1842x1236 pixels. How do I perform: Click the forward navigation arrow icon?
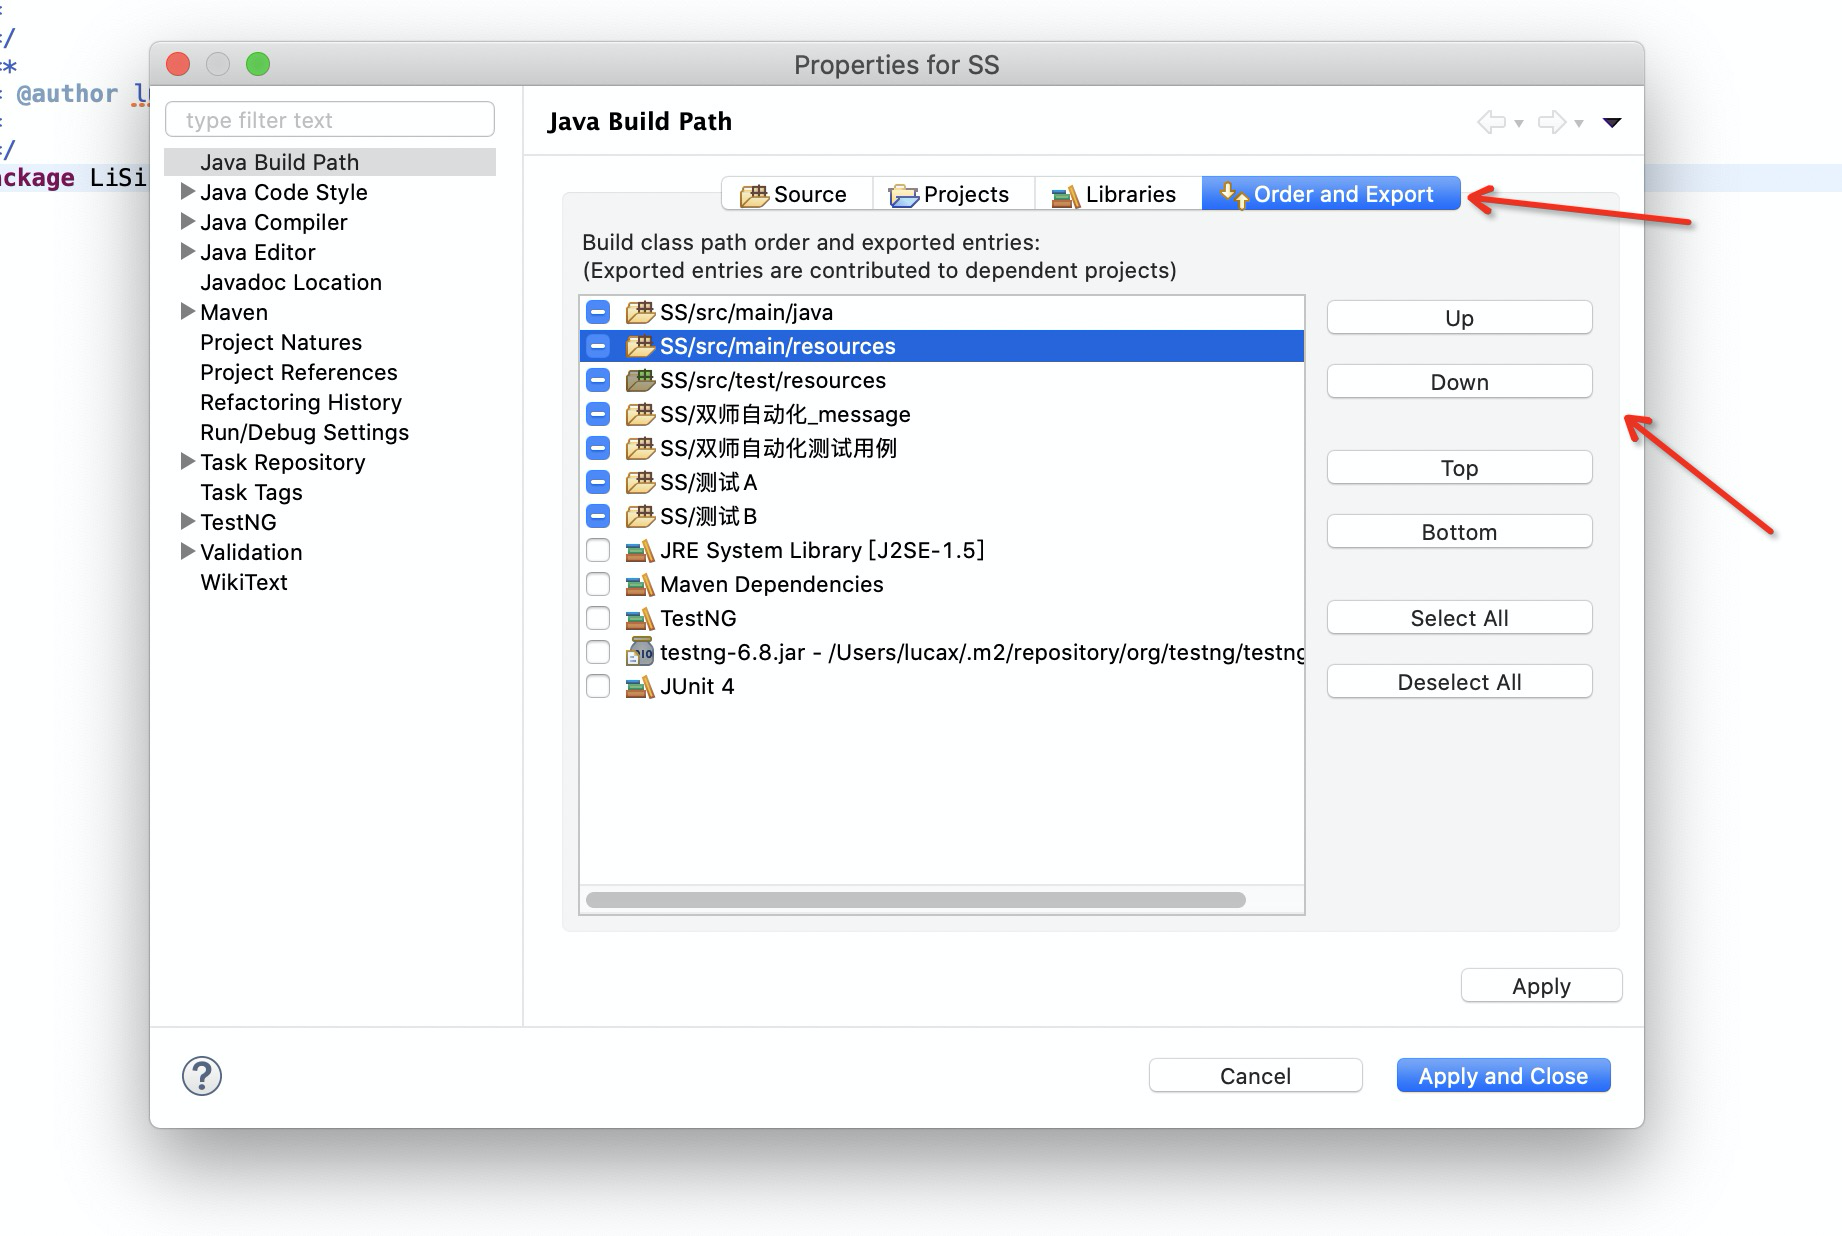coord(1551,122)
